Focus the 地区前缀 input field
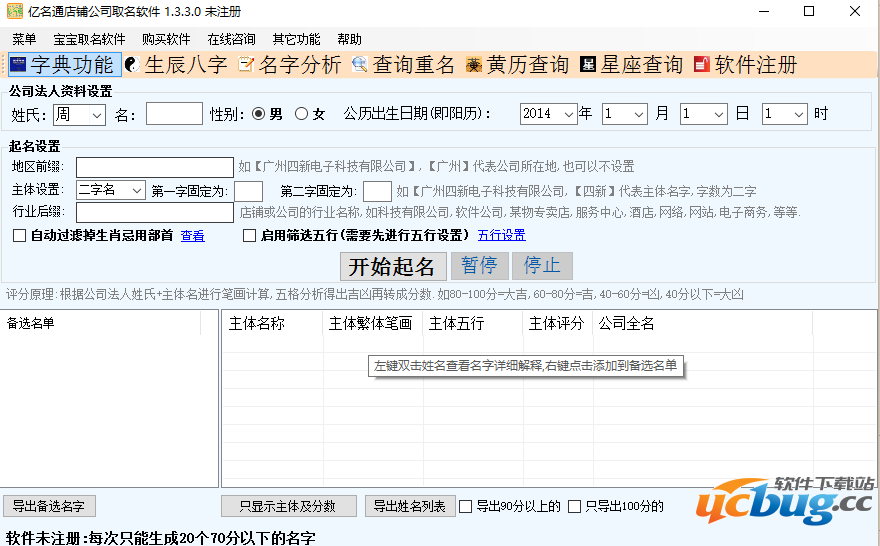This screenshot has width=880, height=546. tap(155, 167)
